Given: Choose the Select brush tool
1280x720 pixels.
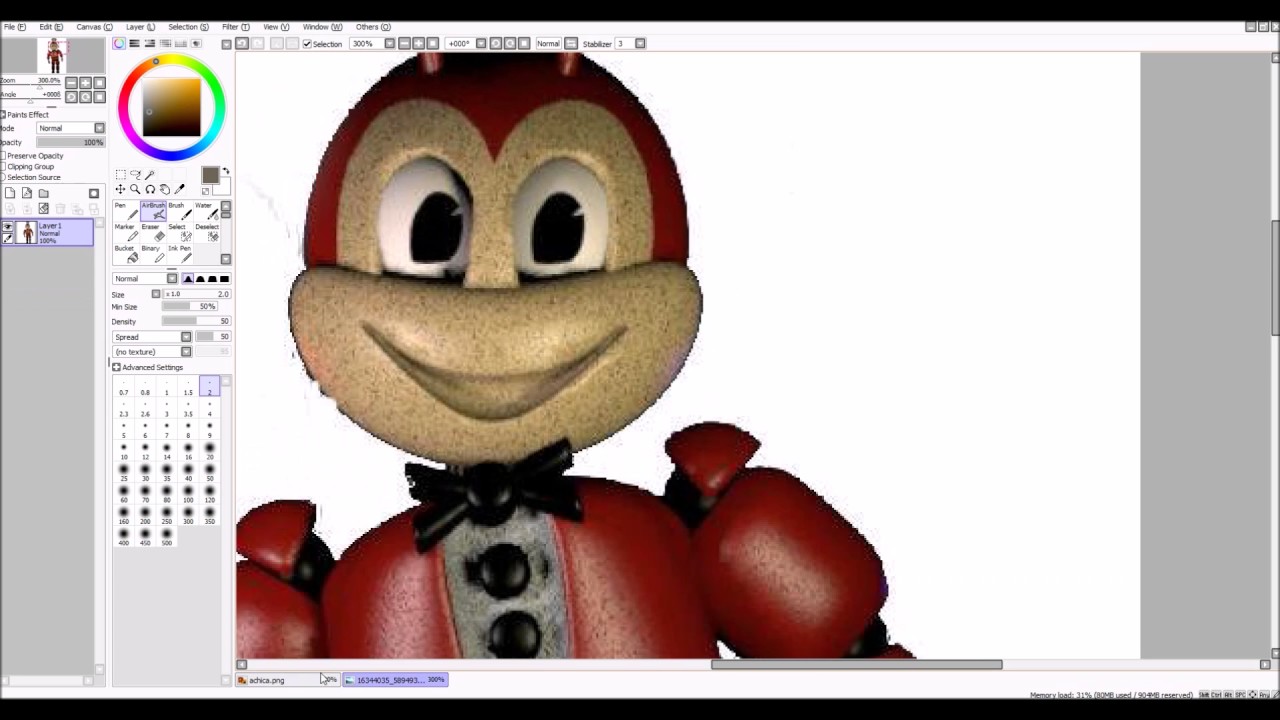Looking at the screenshot, I should click(x=179, y=232).
